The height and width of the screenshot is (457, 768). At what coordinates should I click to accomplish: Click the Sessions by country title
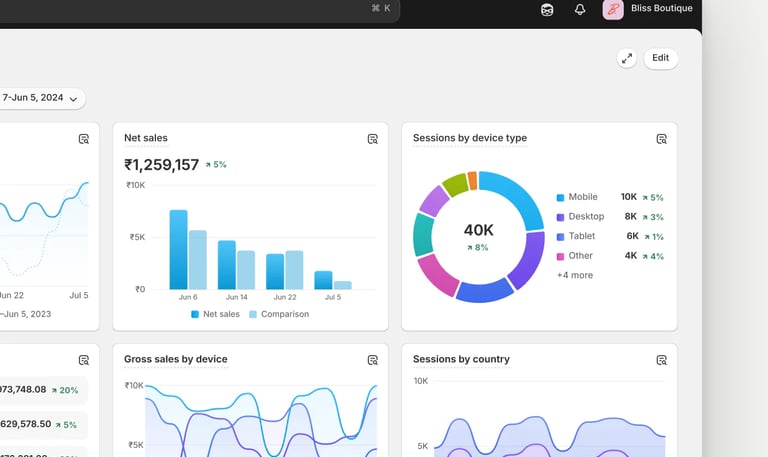click(461, 359)
